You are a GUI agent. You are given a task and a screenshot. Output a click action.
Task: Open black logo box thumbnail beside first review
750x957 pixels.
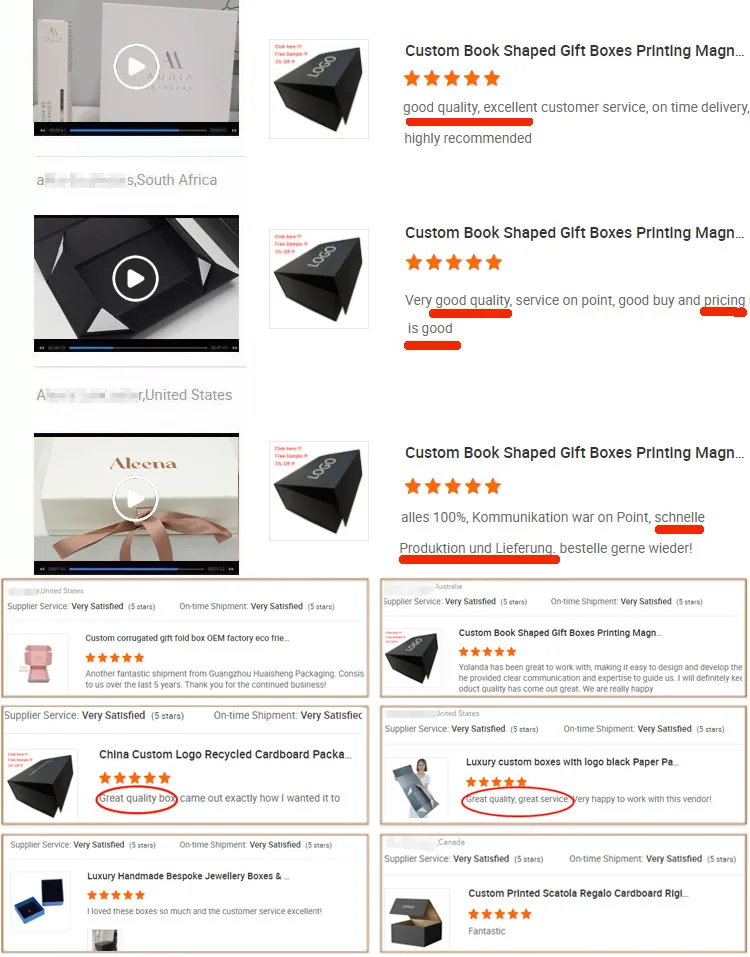point(319,88)
